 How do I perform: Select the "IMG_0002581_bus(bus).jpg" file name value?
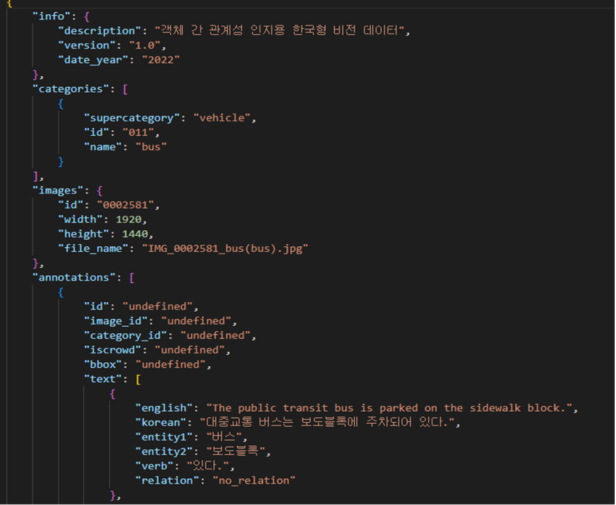[225, 249]
